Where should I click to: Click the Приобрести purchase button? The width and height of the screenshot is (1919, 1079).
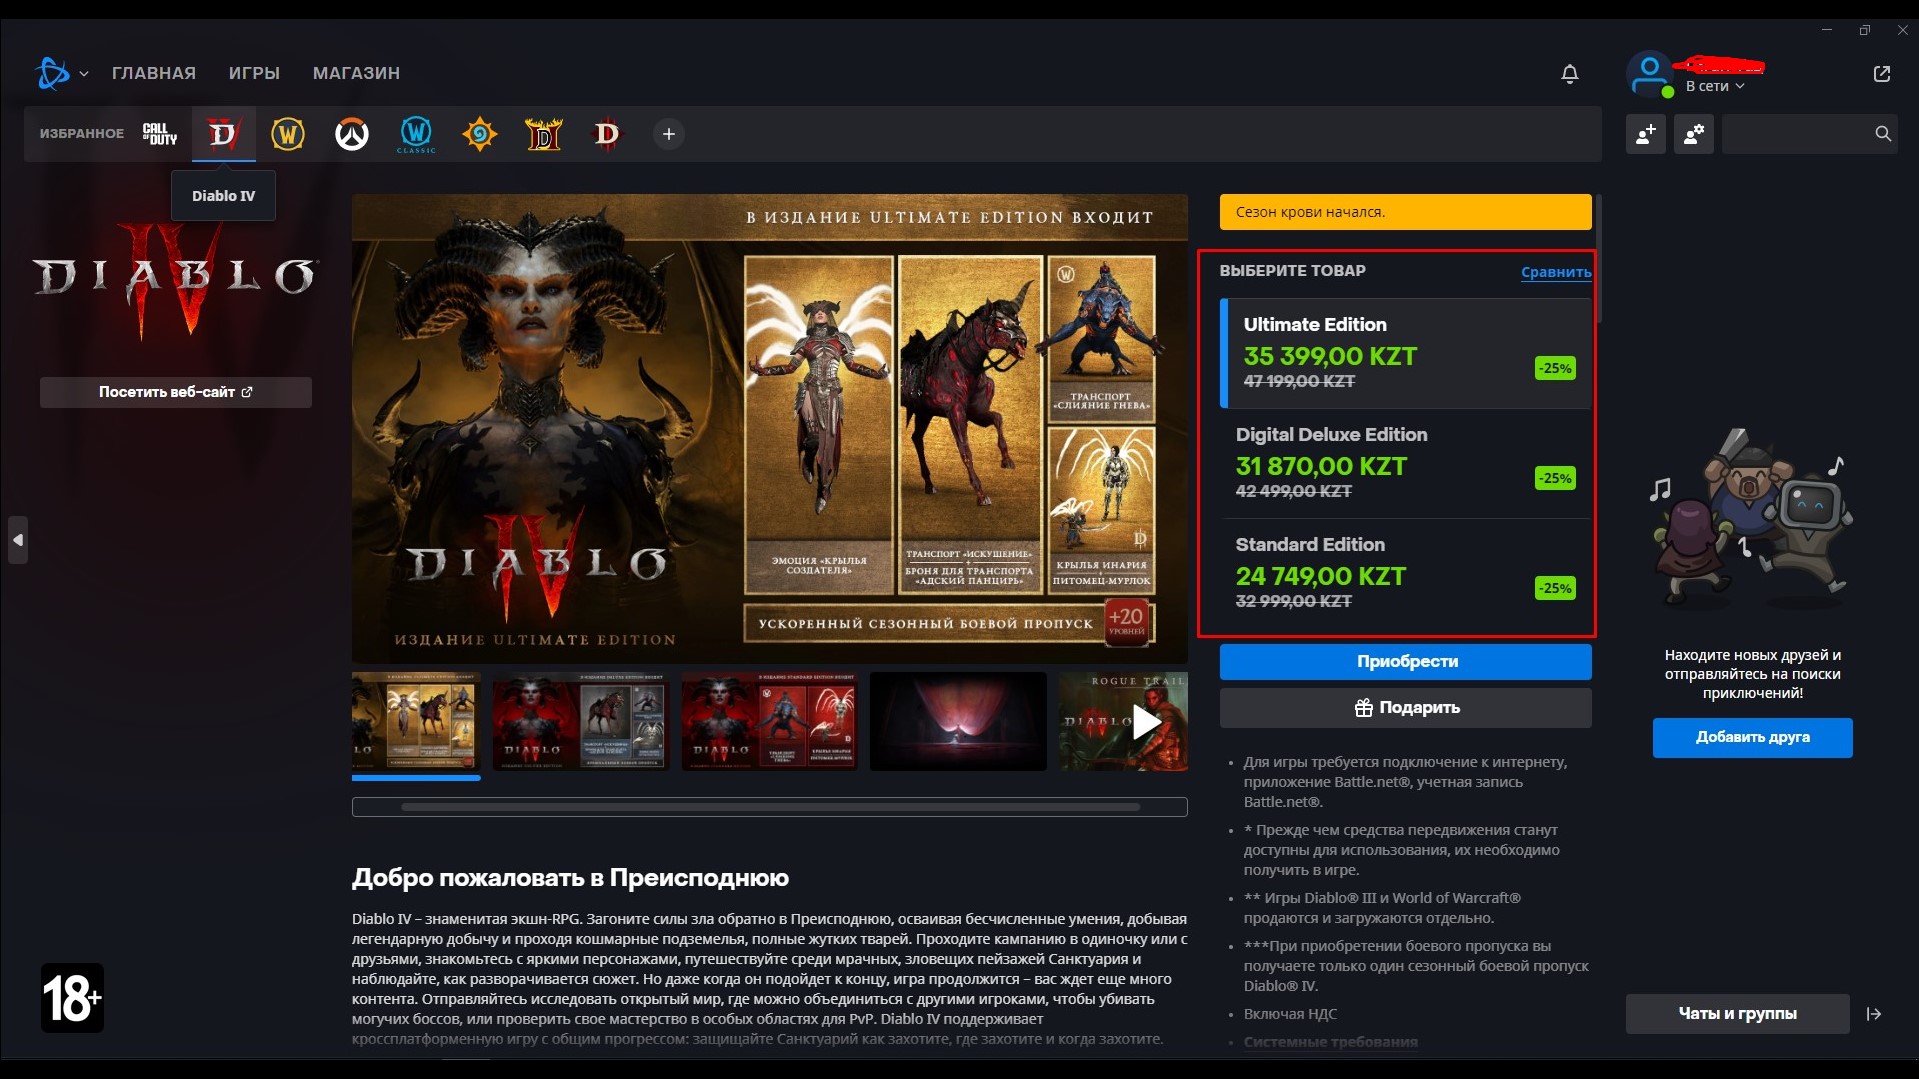coord(1405,662)
